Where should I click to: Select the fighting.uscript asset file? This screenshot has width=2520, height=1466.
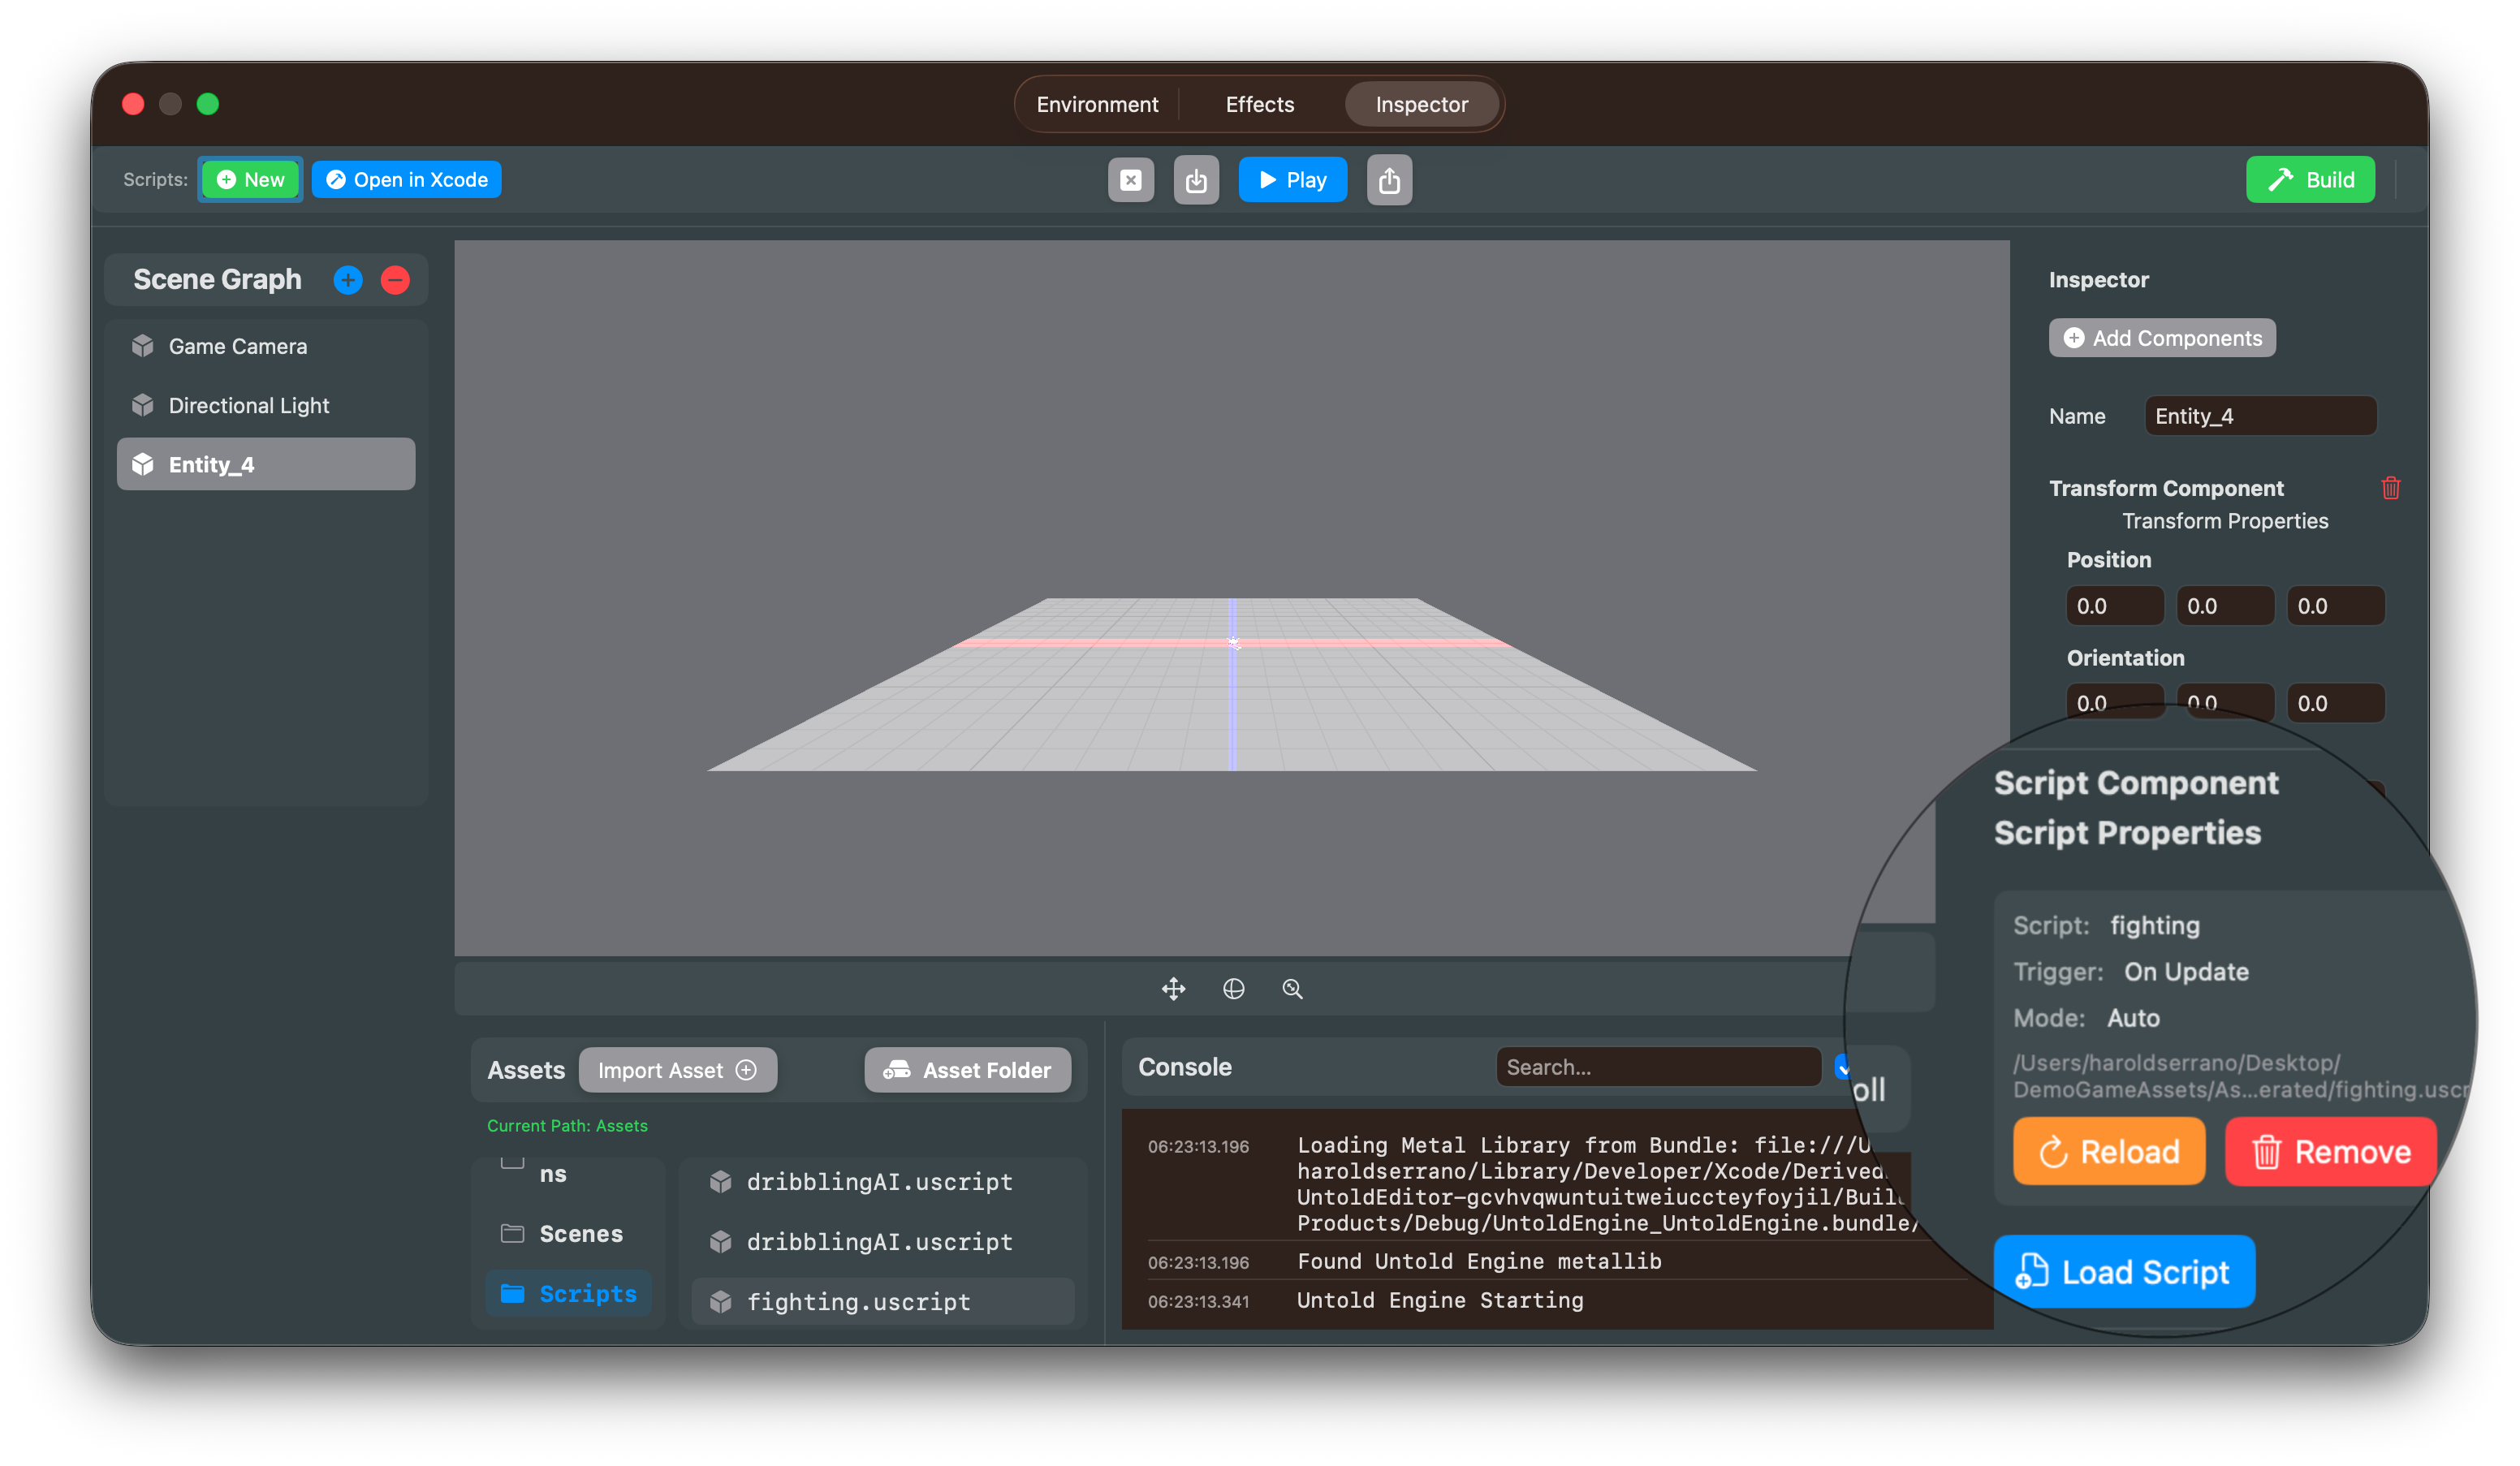(858, 1301)
